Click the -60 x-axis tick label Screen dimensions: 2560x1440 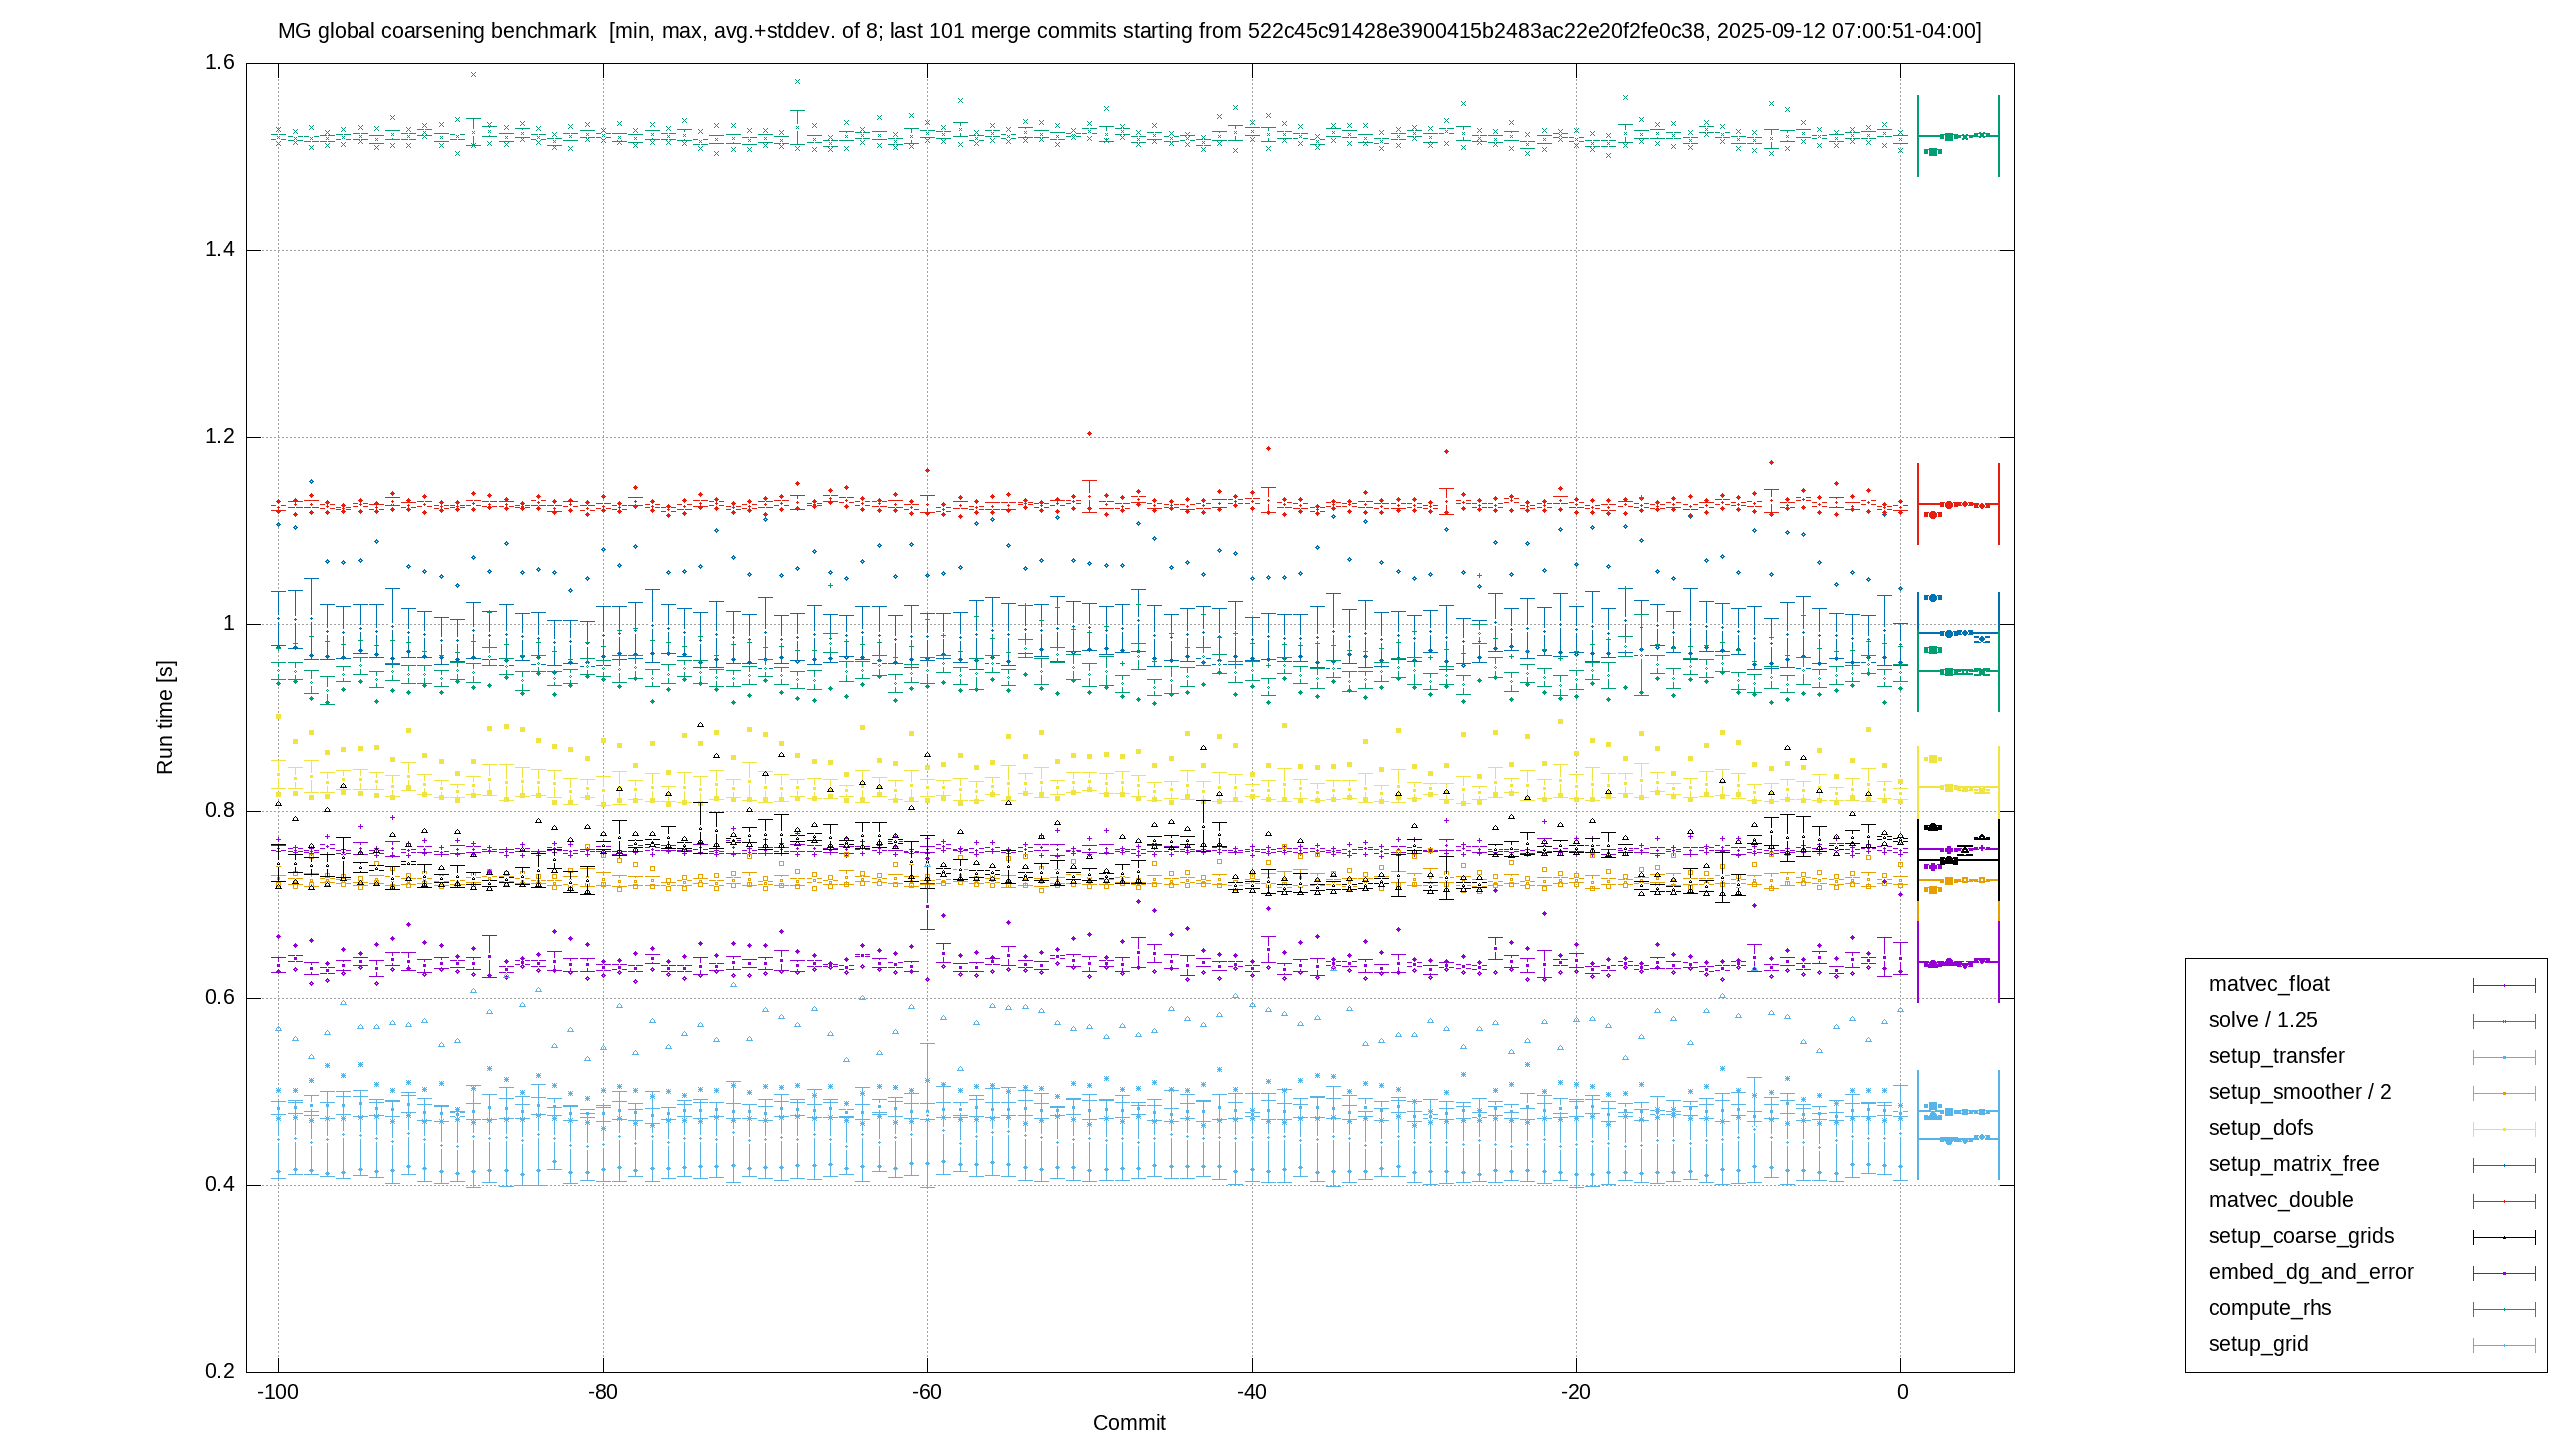[x=927, y=1392]
